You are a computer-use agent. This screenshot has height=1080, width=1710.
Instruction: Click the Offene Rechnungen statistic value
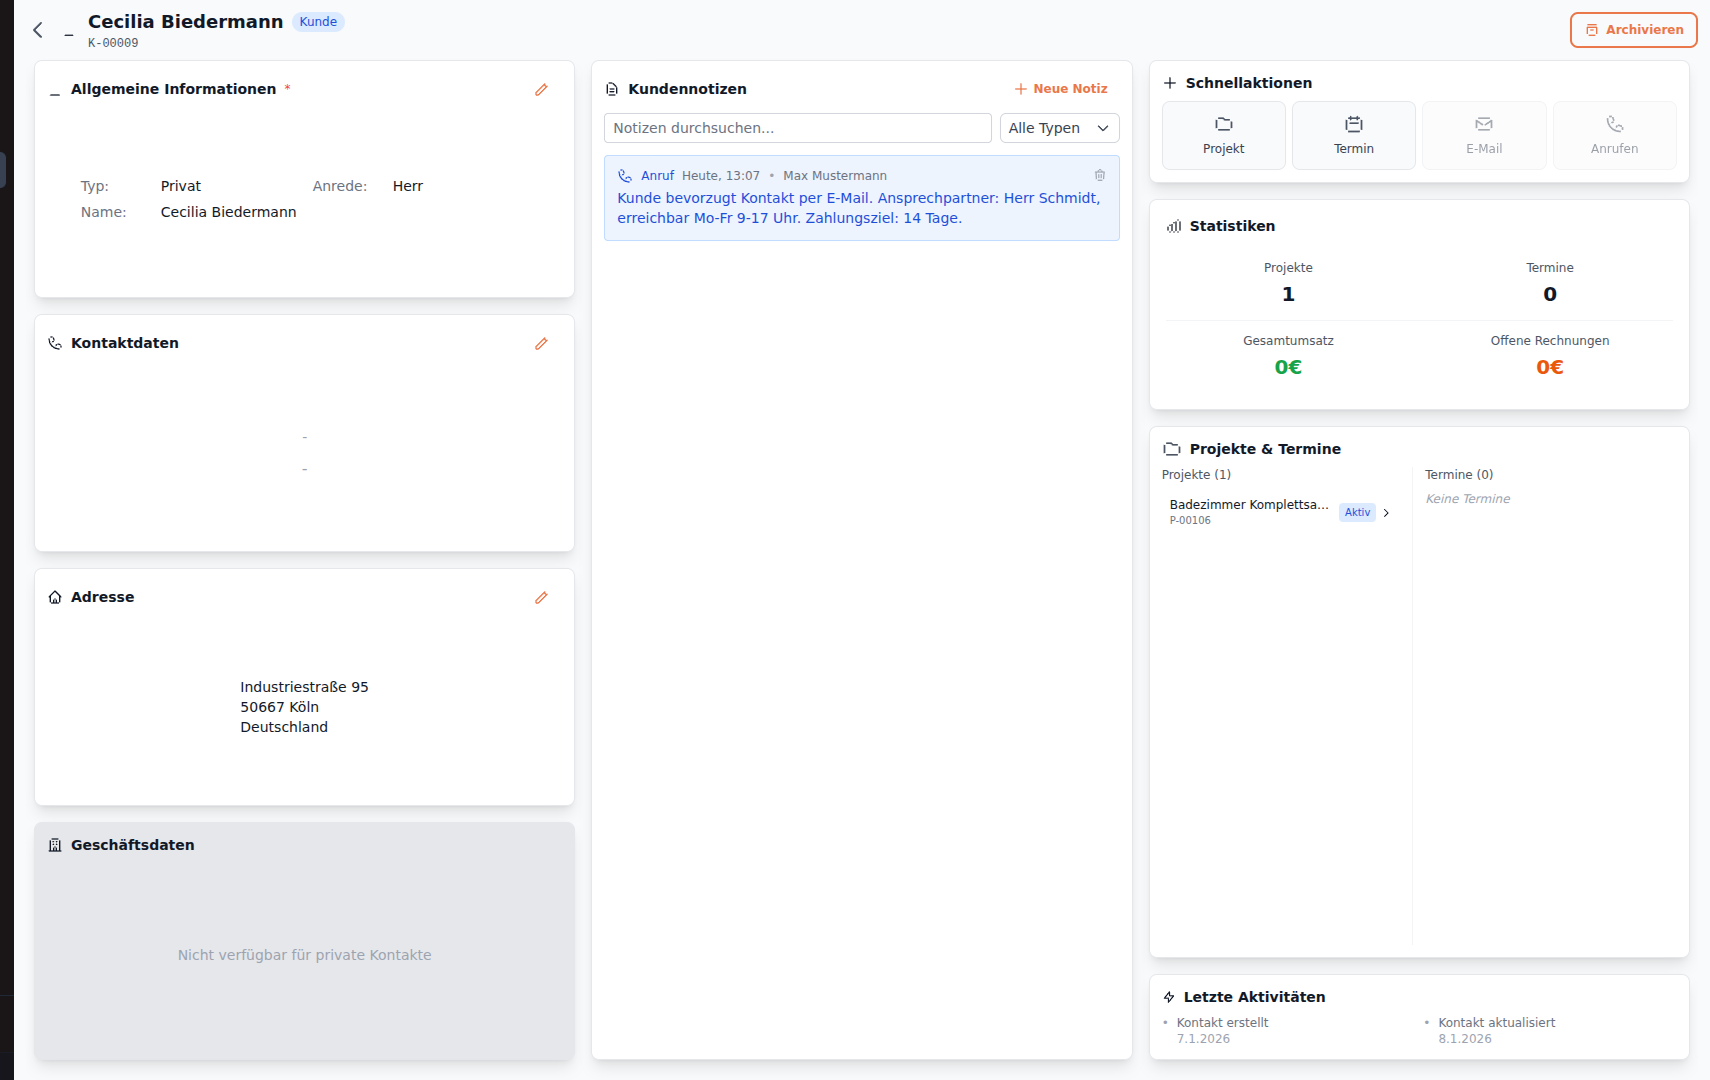click(x=1549, y=367)
